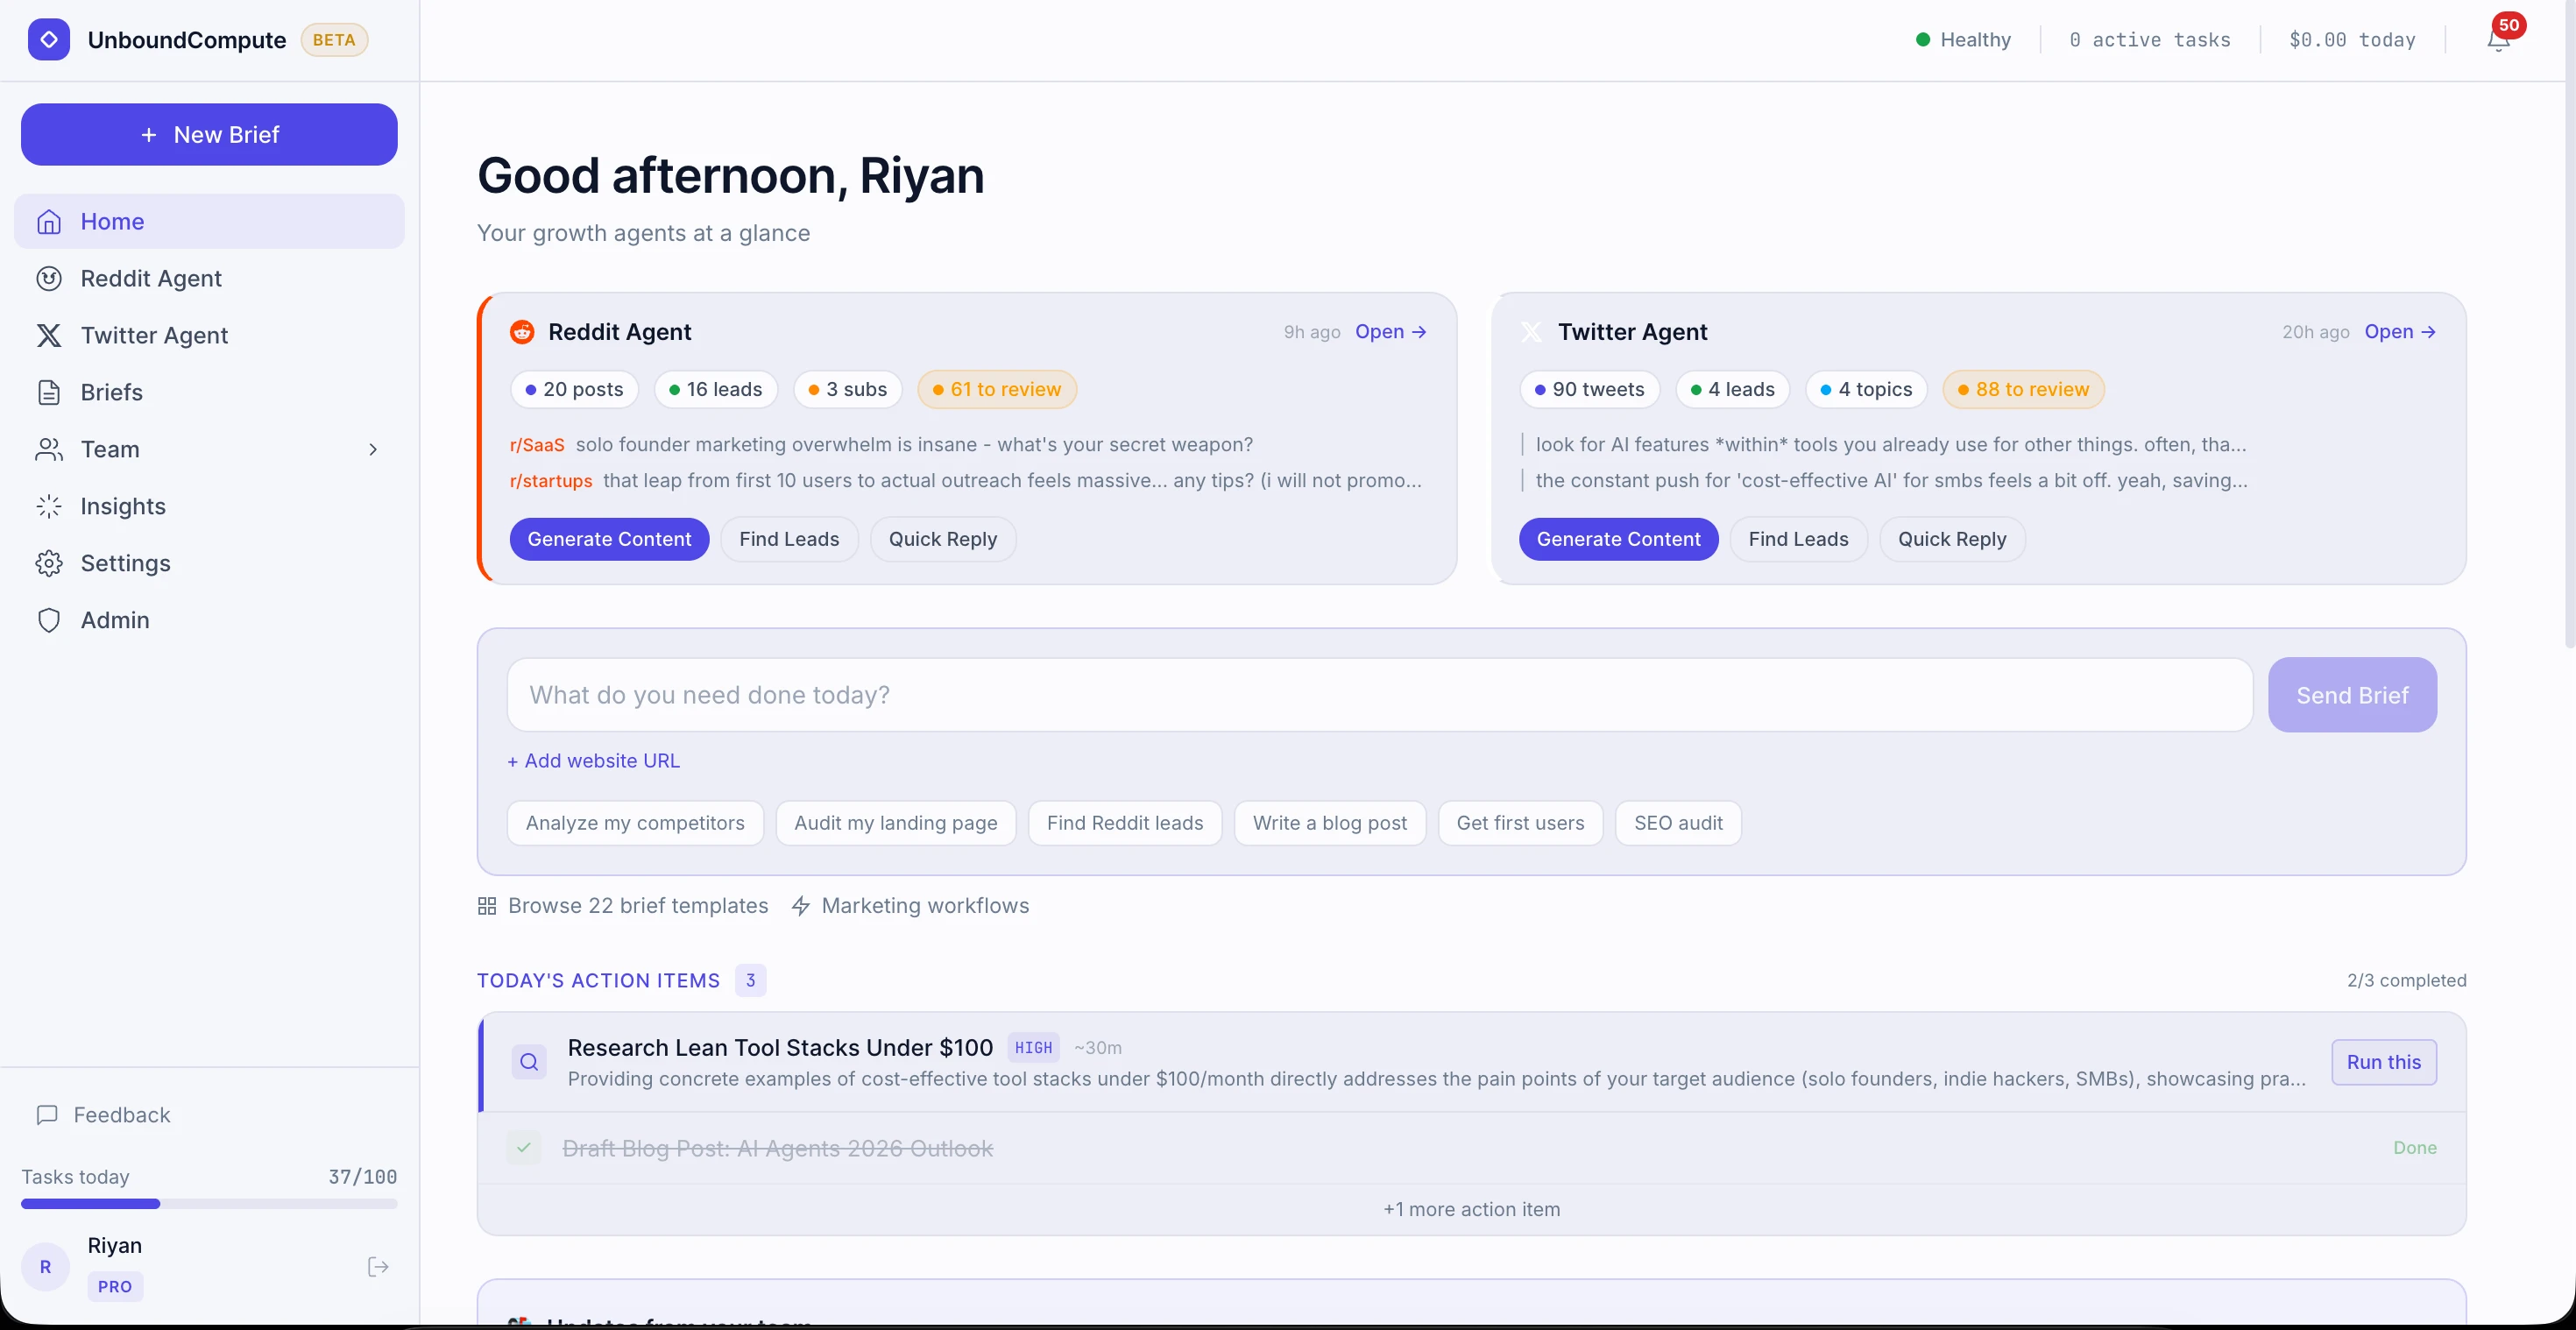Screen dimensions: 2576x1330
Task: Click Open link on Twitter Agent card
Action: point(2399,332)
